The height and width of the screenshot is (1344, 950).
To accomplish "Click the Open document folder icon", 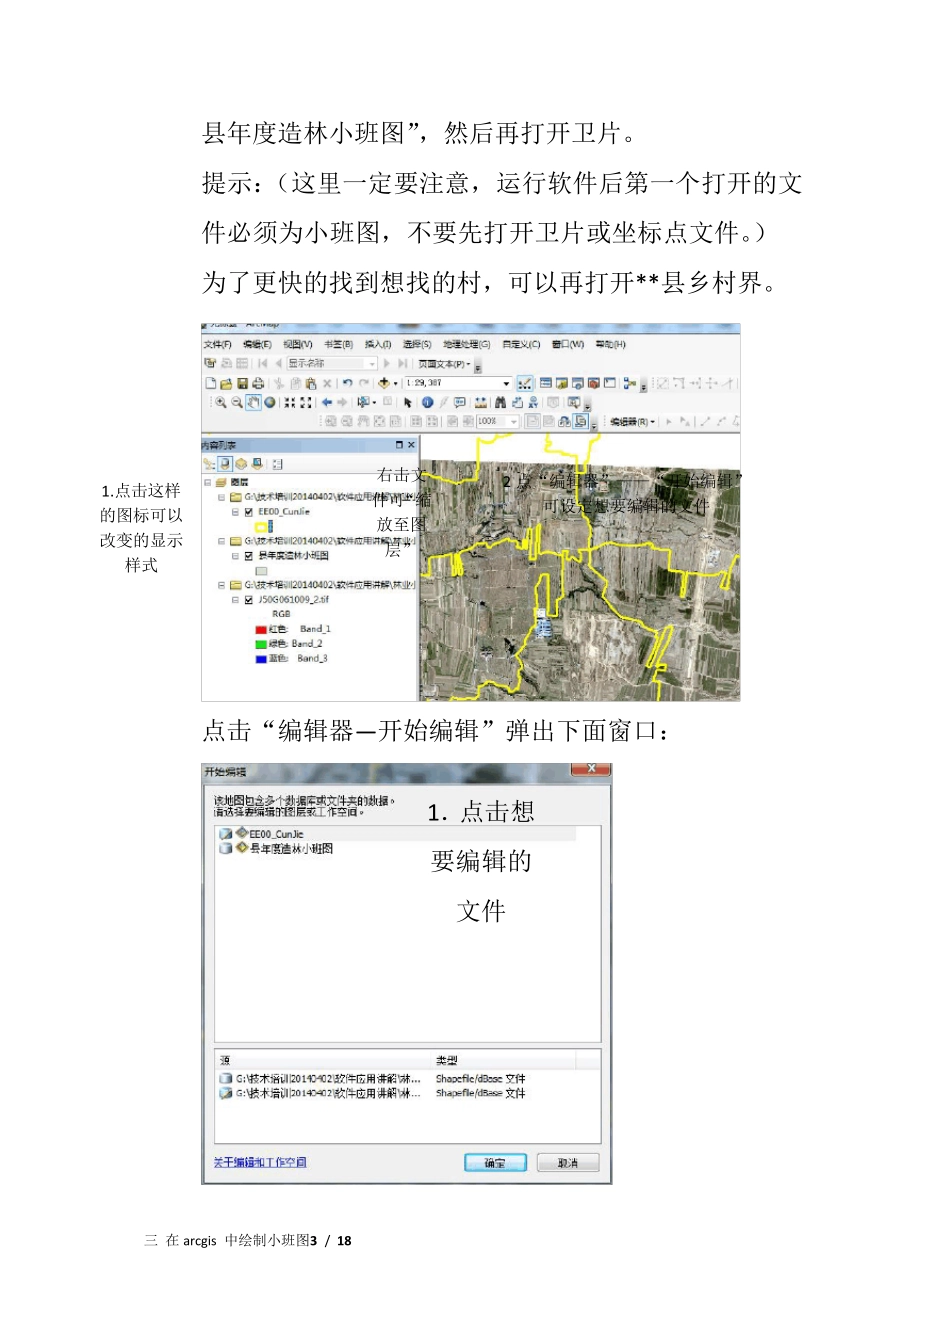I will [226, 384].
